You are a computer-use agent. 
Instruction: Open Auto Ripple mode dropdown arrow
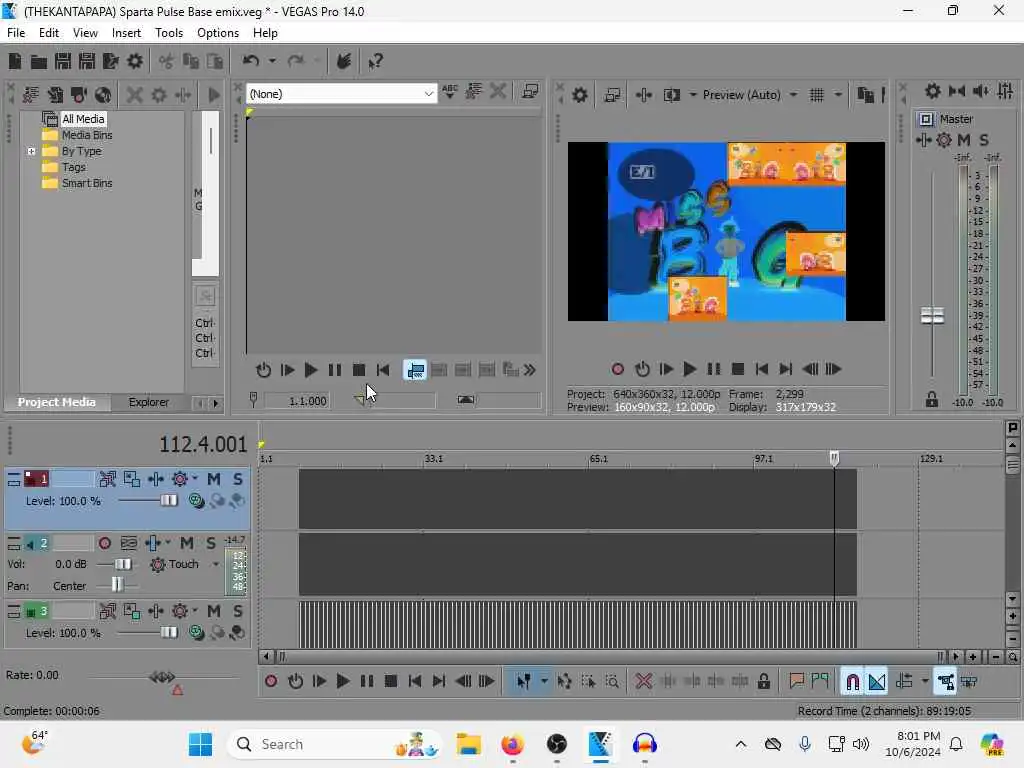[x=925, y=682]
